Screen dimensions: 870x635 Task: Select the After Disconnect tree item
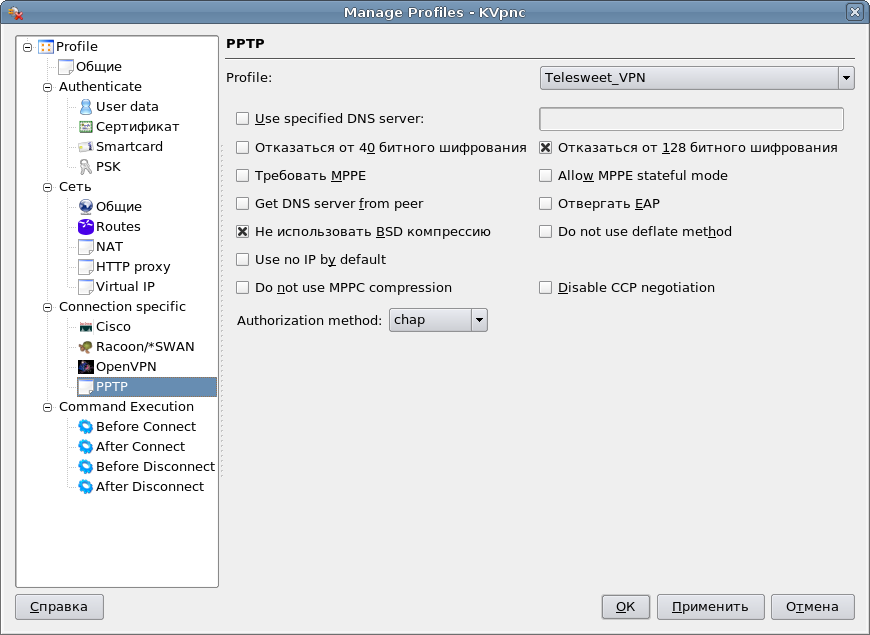(149, 487)
